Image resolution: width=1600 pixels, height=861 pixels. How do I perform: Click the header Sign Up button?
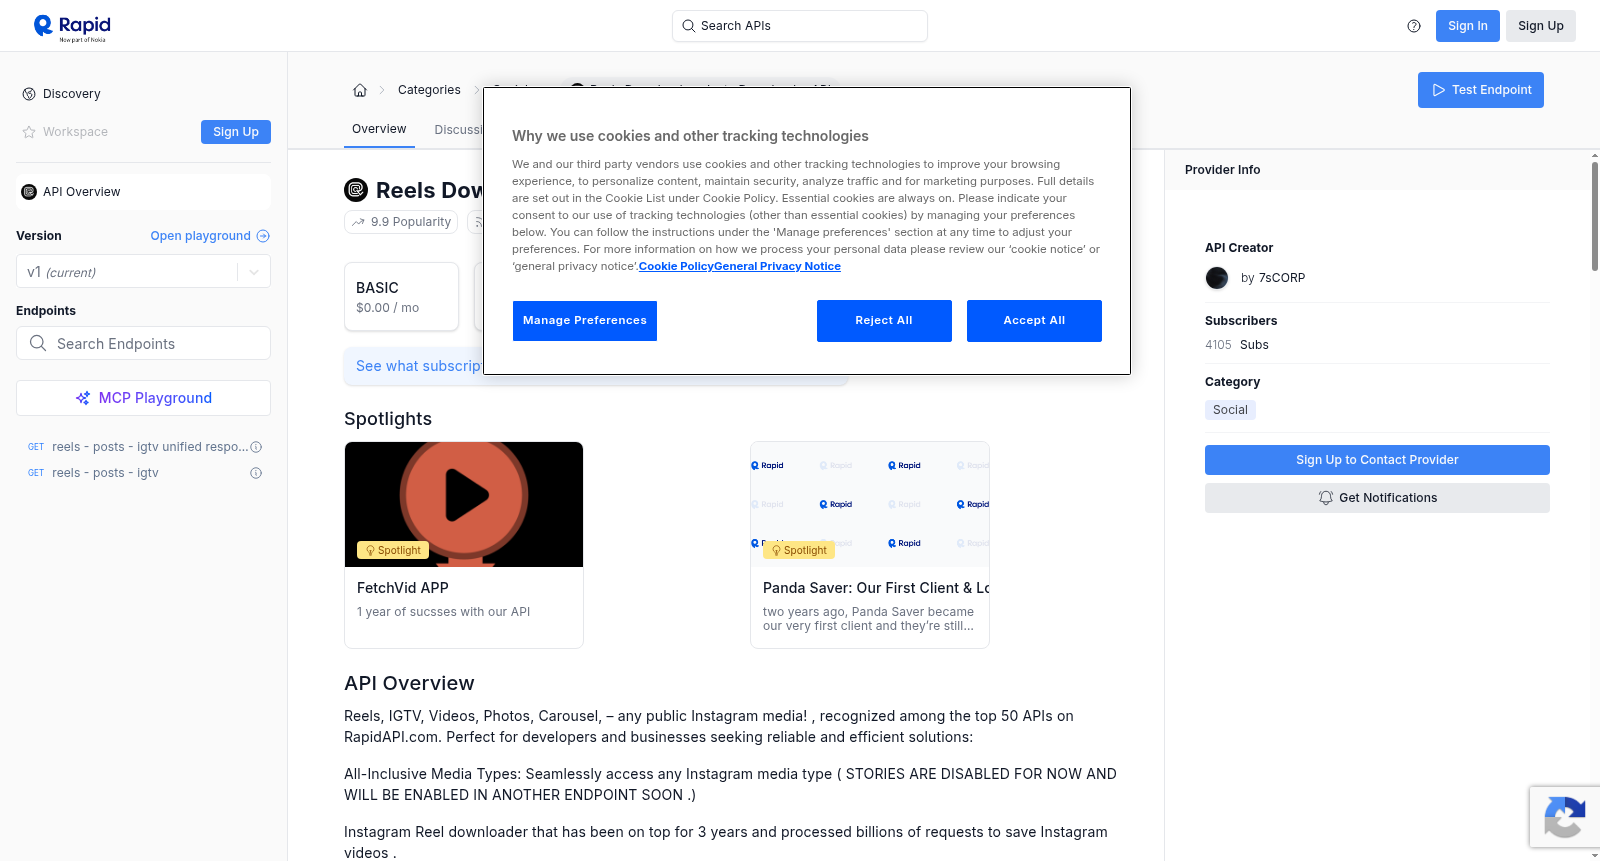click(x=1541, y=26)
